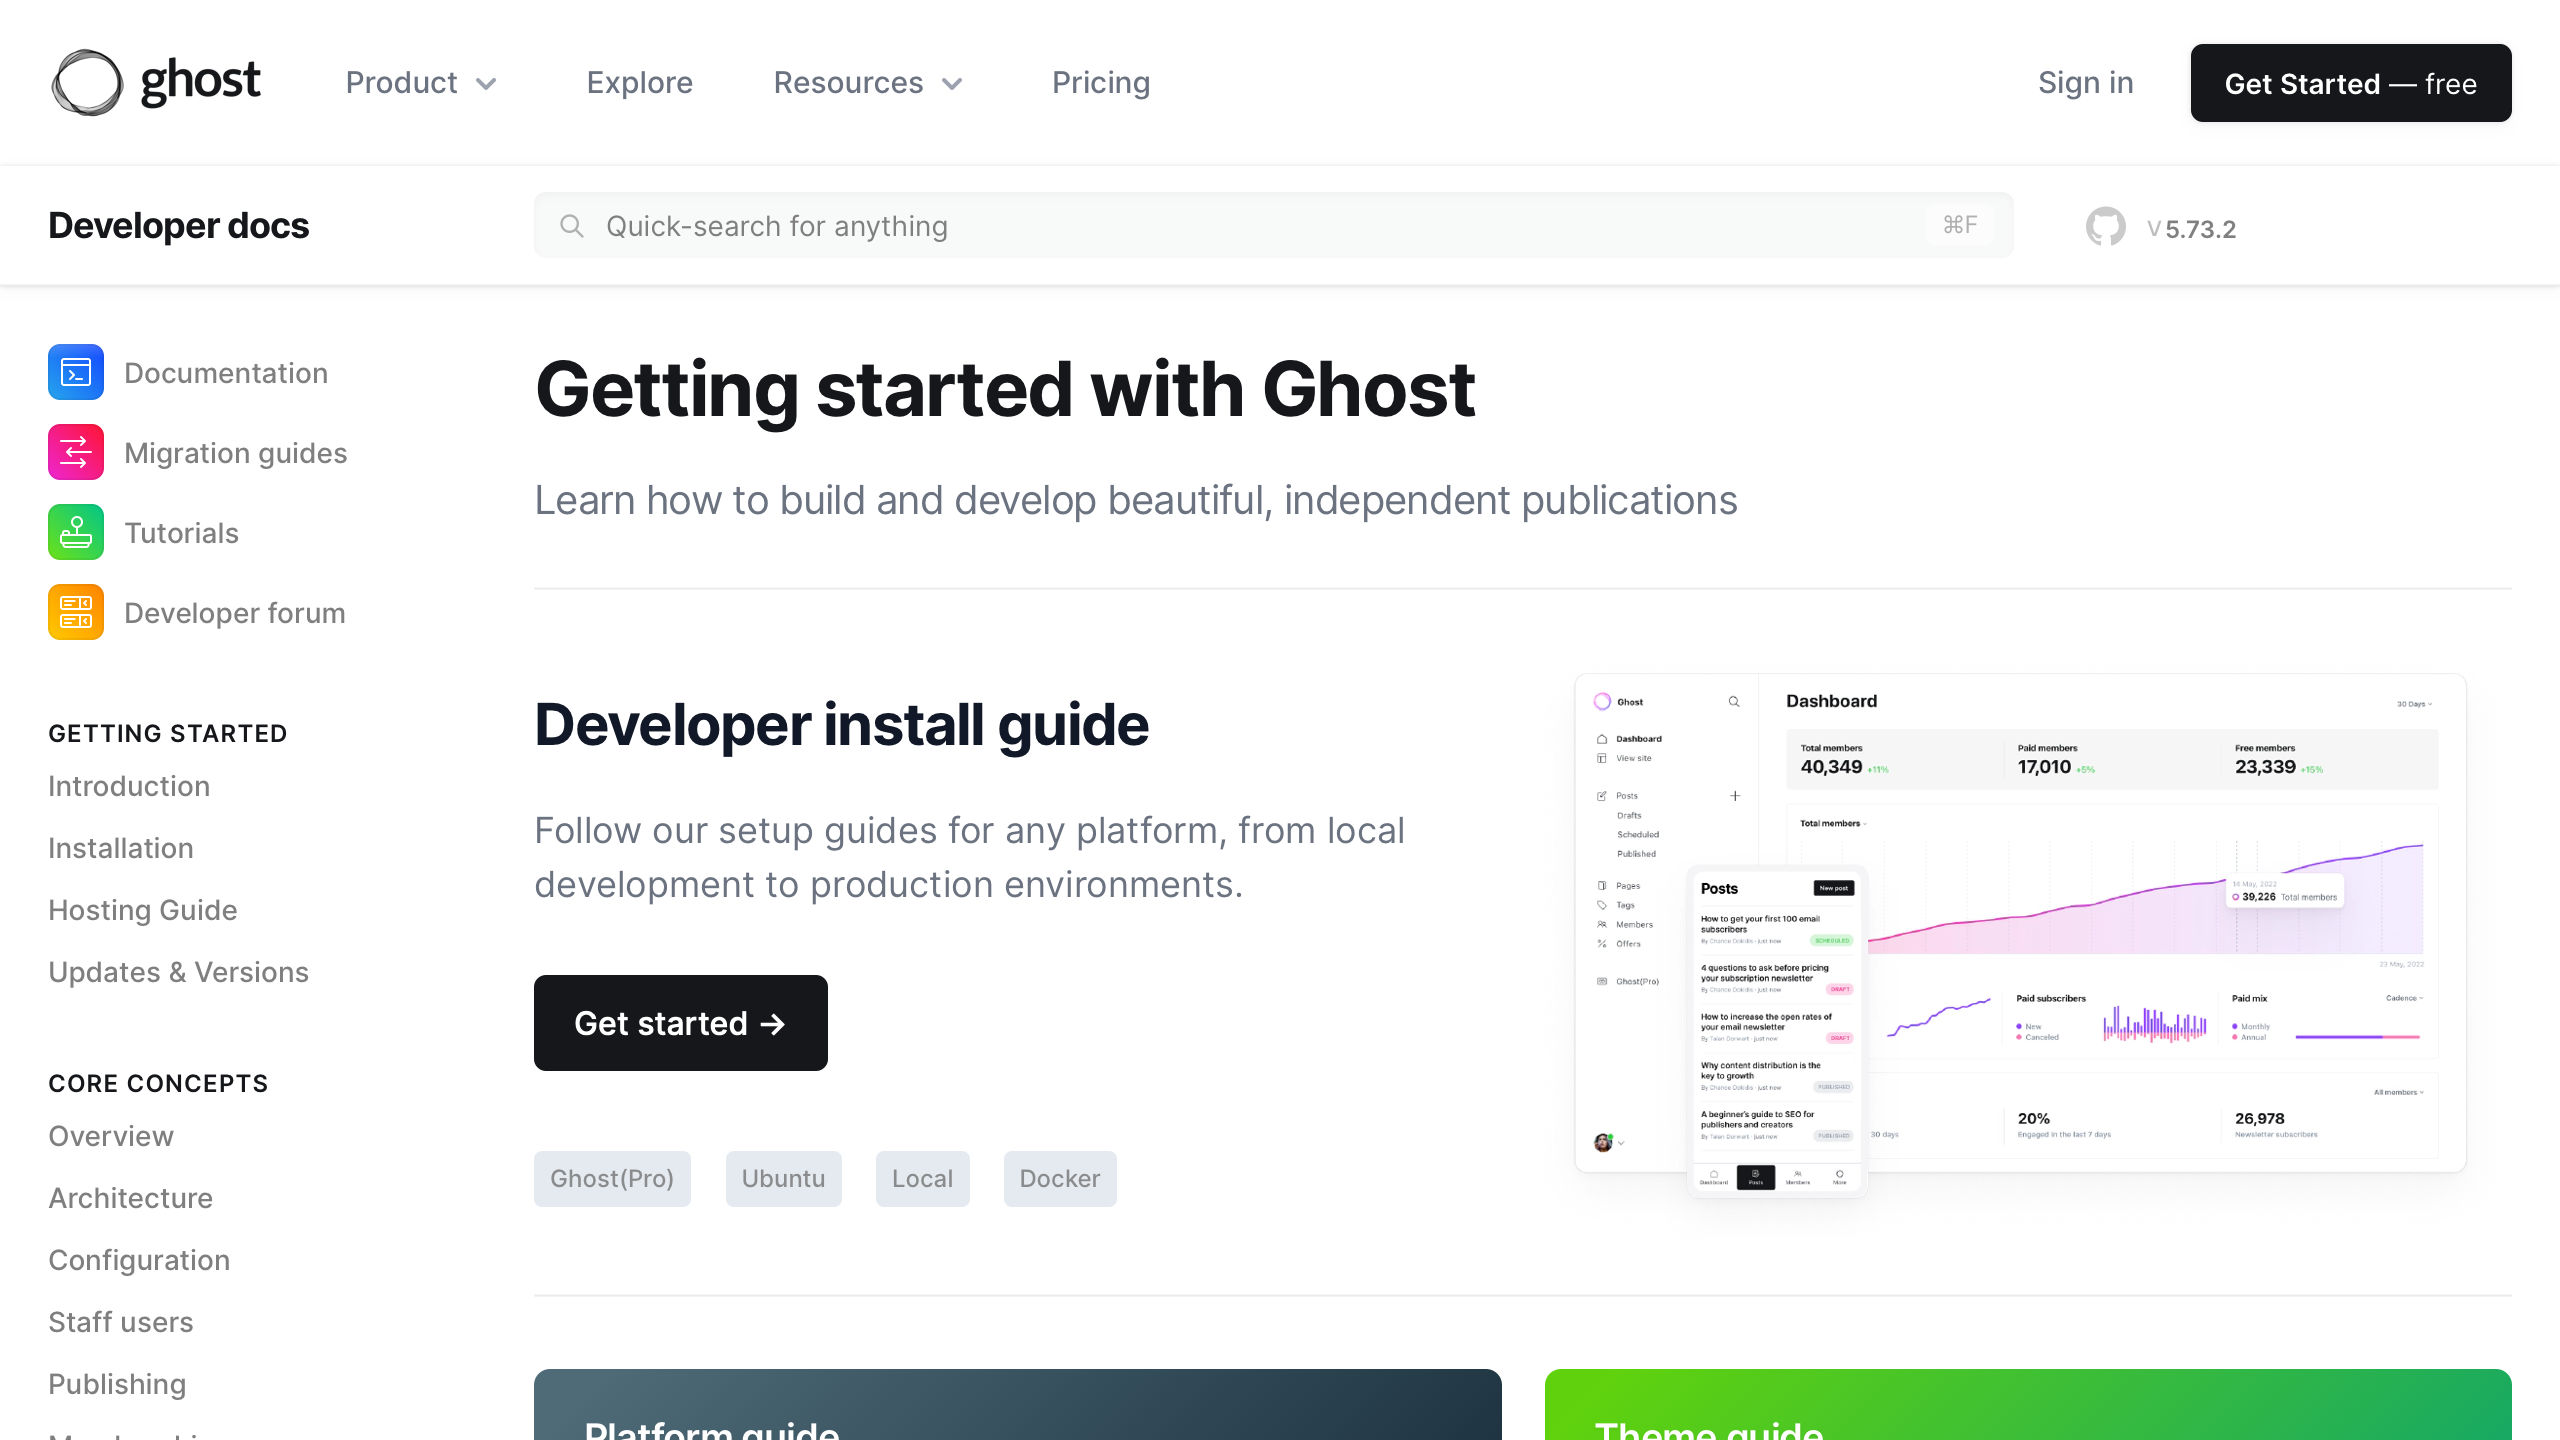This screenshot has height=1440, width=2560.
Task: Click the pink Migration guides icon
Action: click(76, 452)
